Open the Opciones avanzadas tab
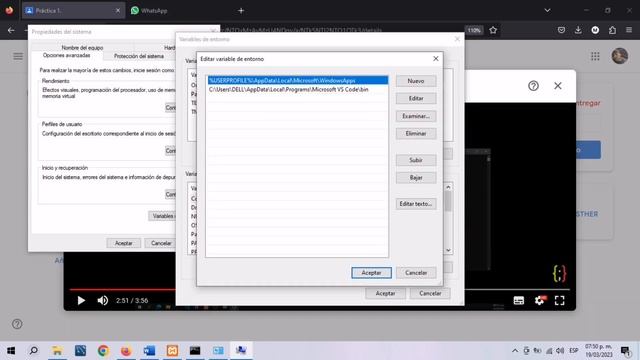This screenshot has width=640, height=360. tap(67, 56)
